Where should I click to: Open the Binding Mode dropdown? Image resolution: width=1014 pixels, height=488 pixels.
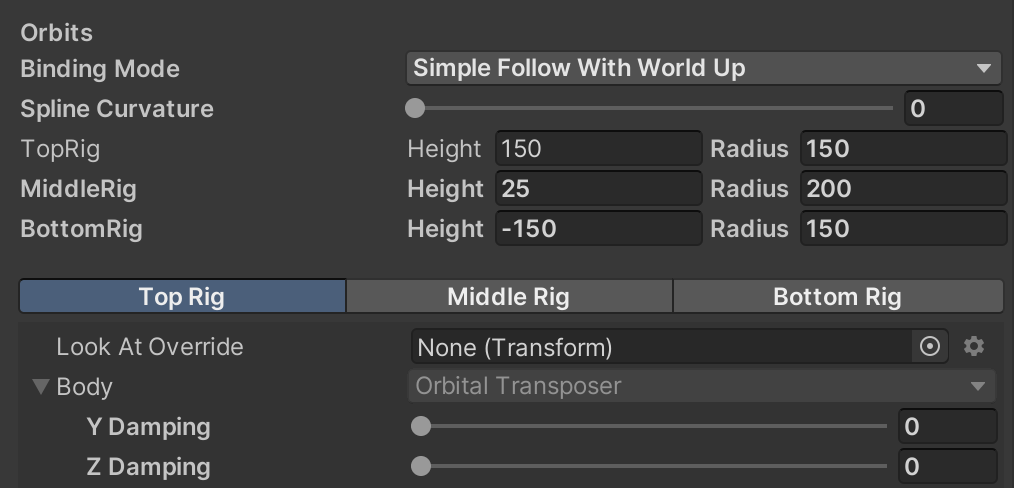[x=705, y=68]
